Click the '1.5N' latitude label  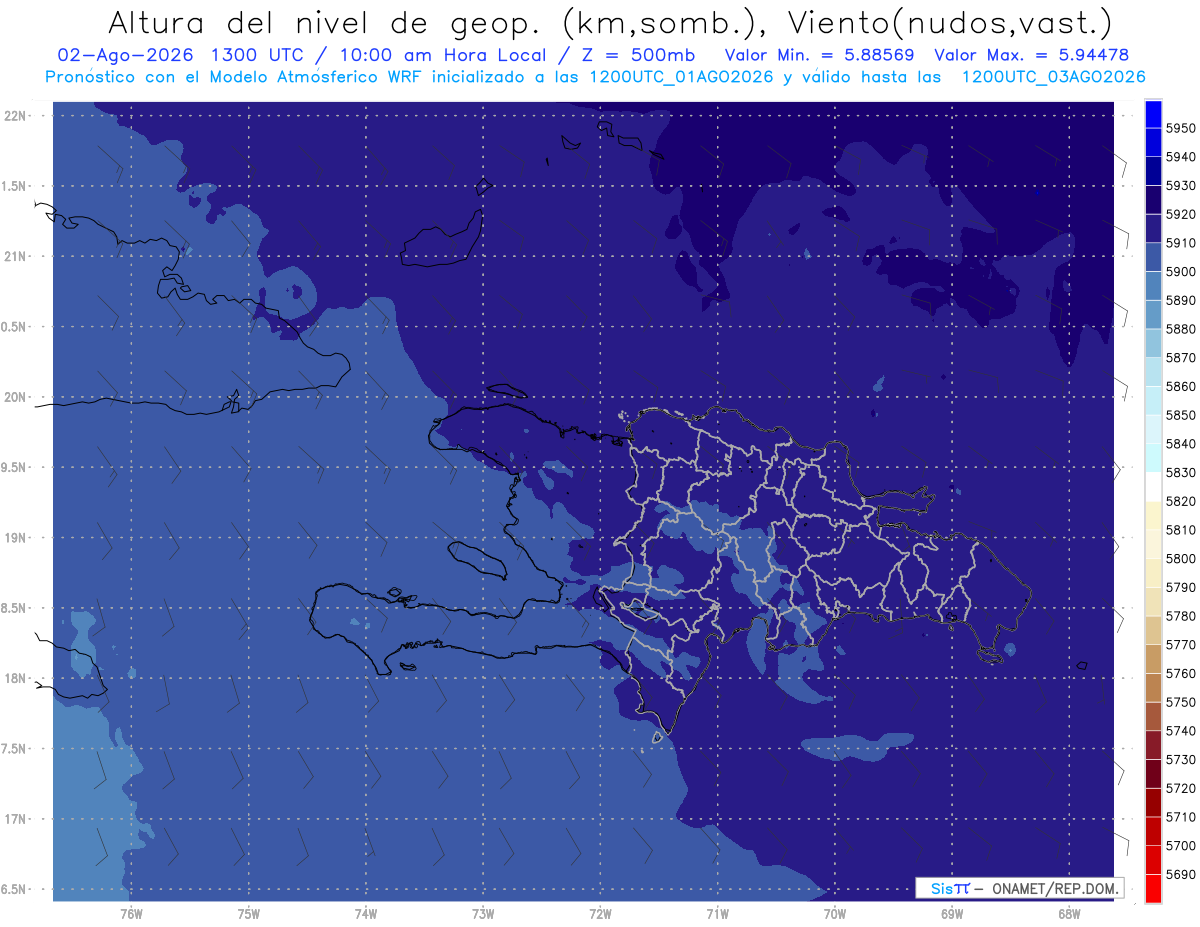pyautogui.click(x=15, y=186)
